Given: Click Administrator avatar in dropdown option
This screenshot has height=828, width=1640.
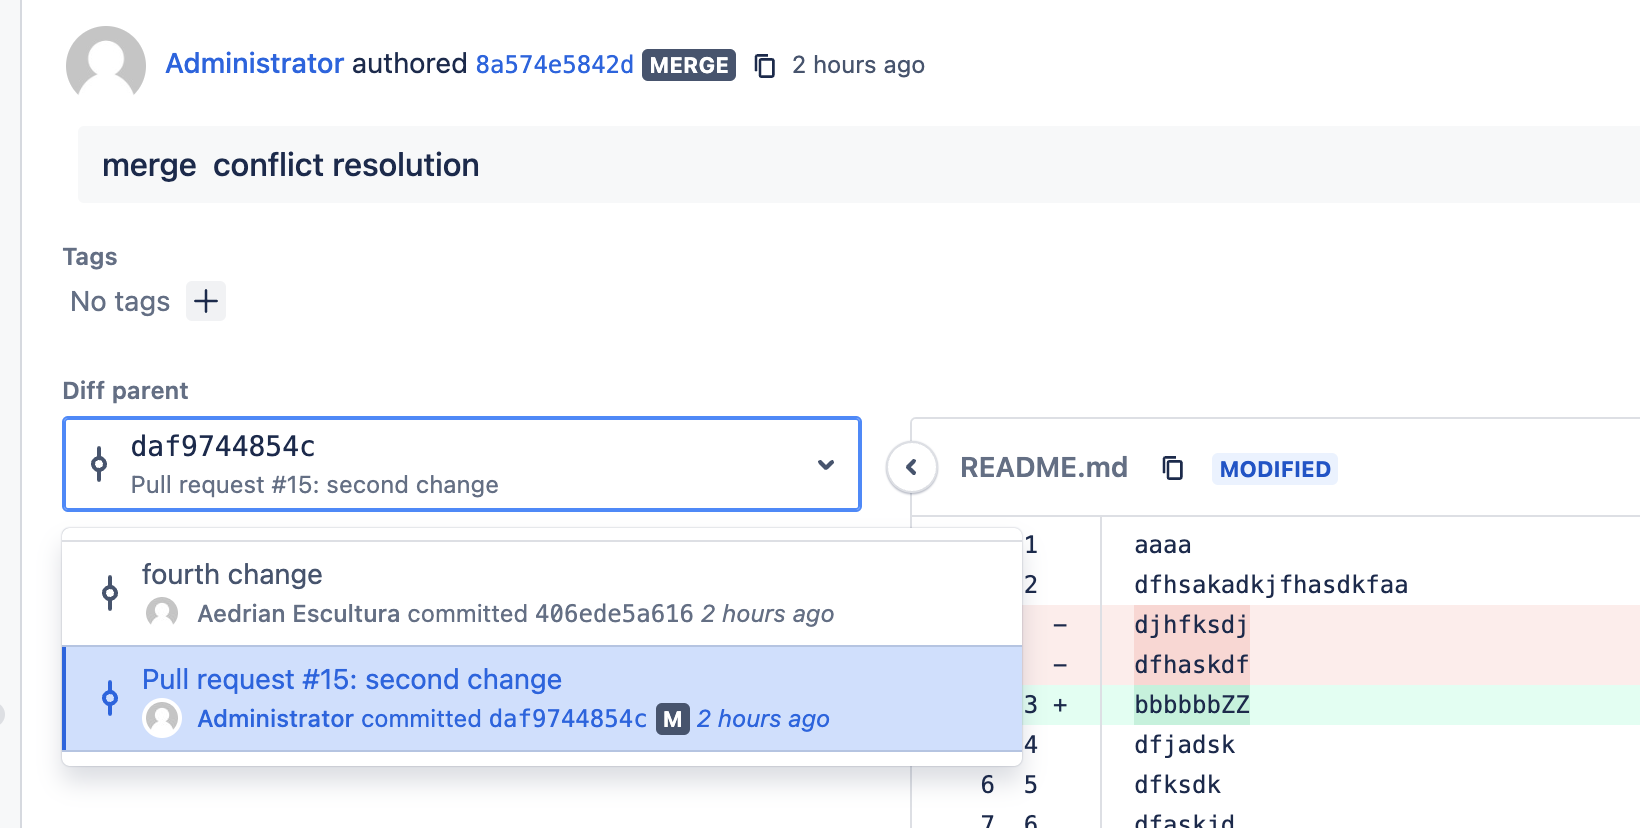Looking at the screenshot, I should click(x=162, y=718).
